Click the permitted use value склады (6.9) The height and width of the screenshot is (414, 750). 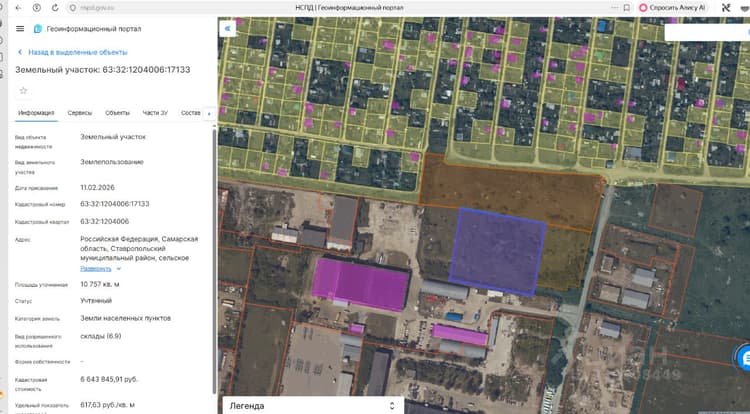pos(100,336)
